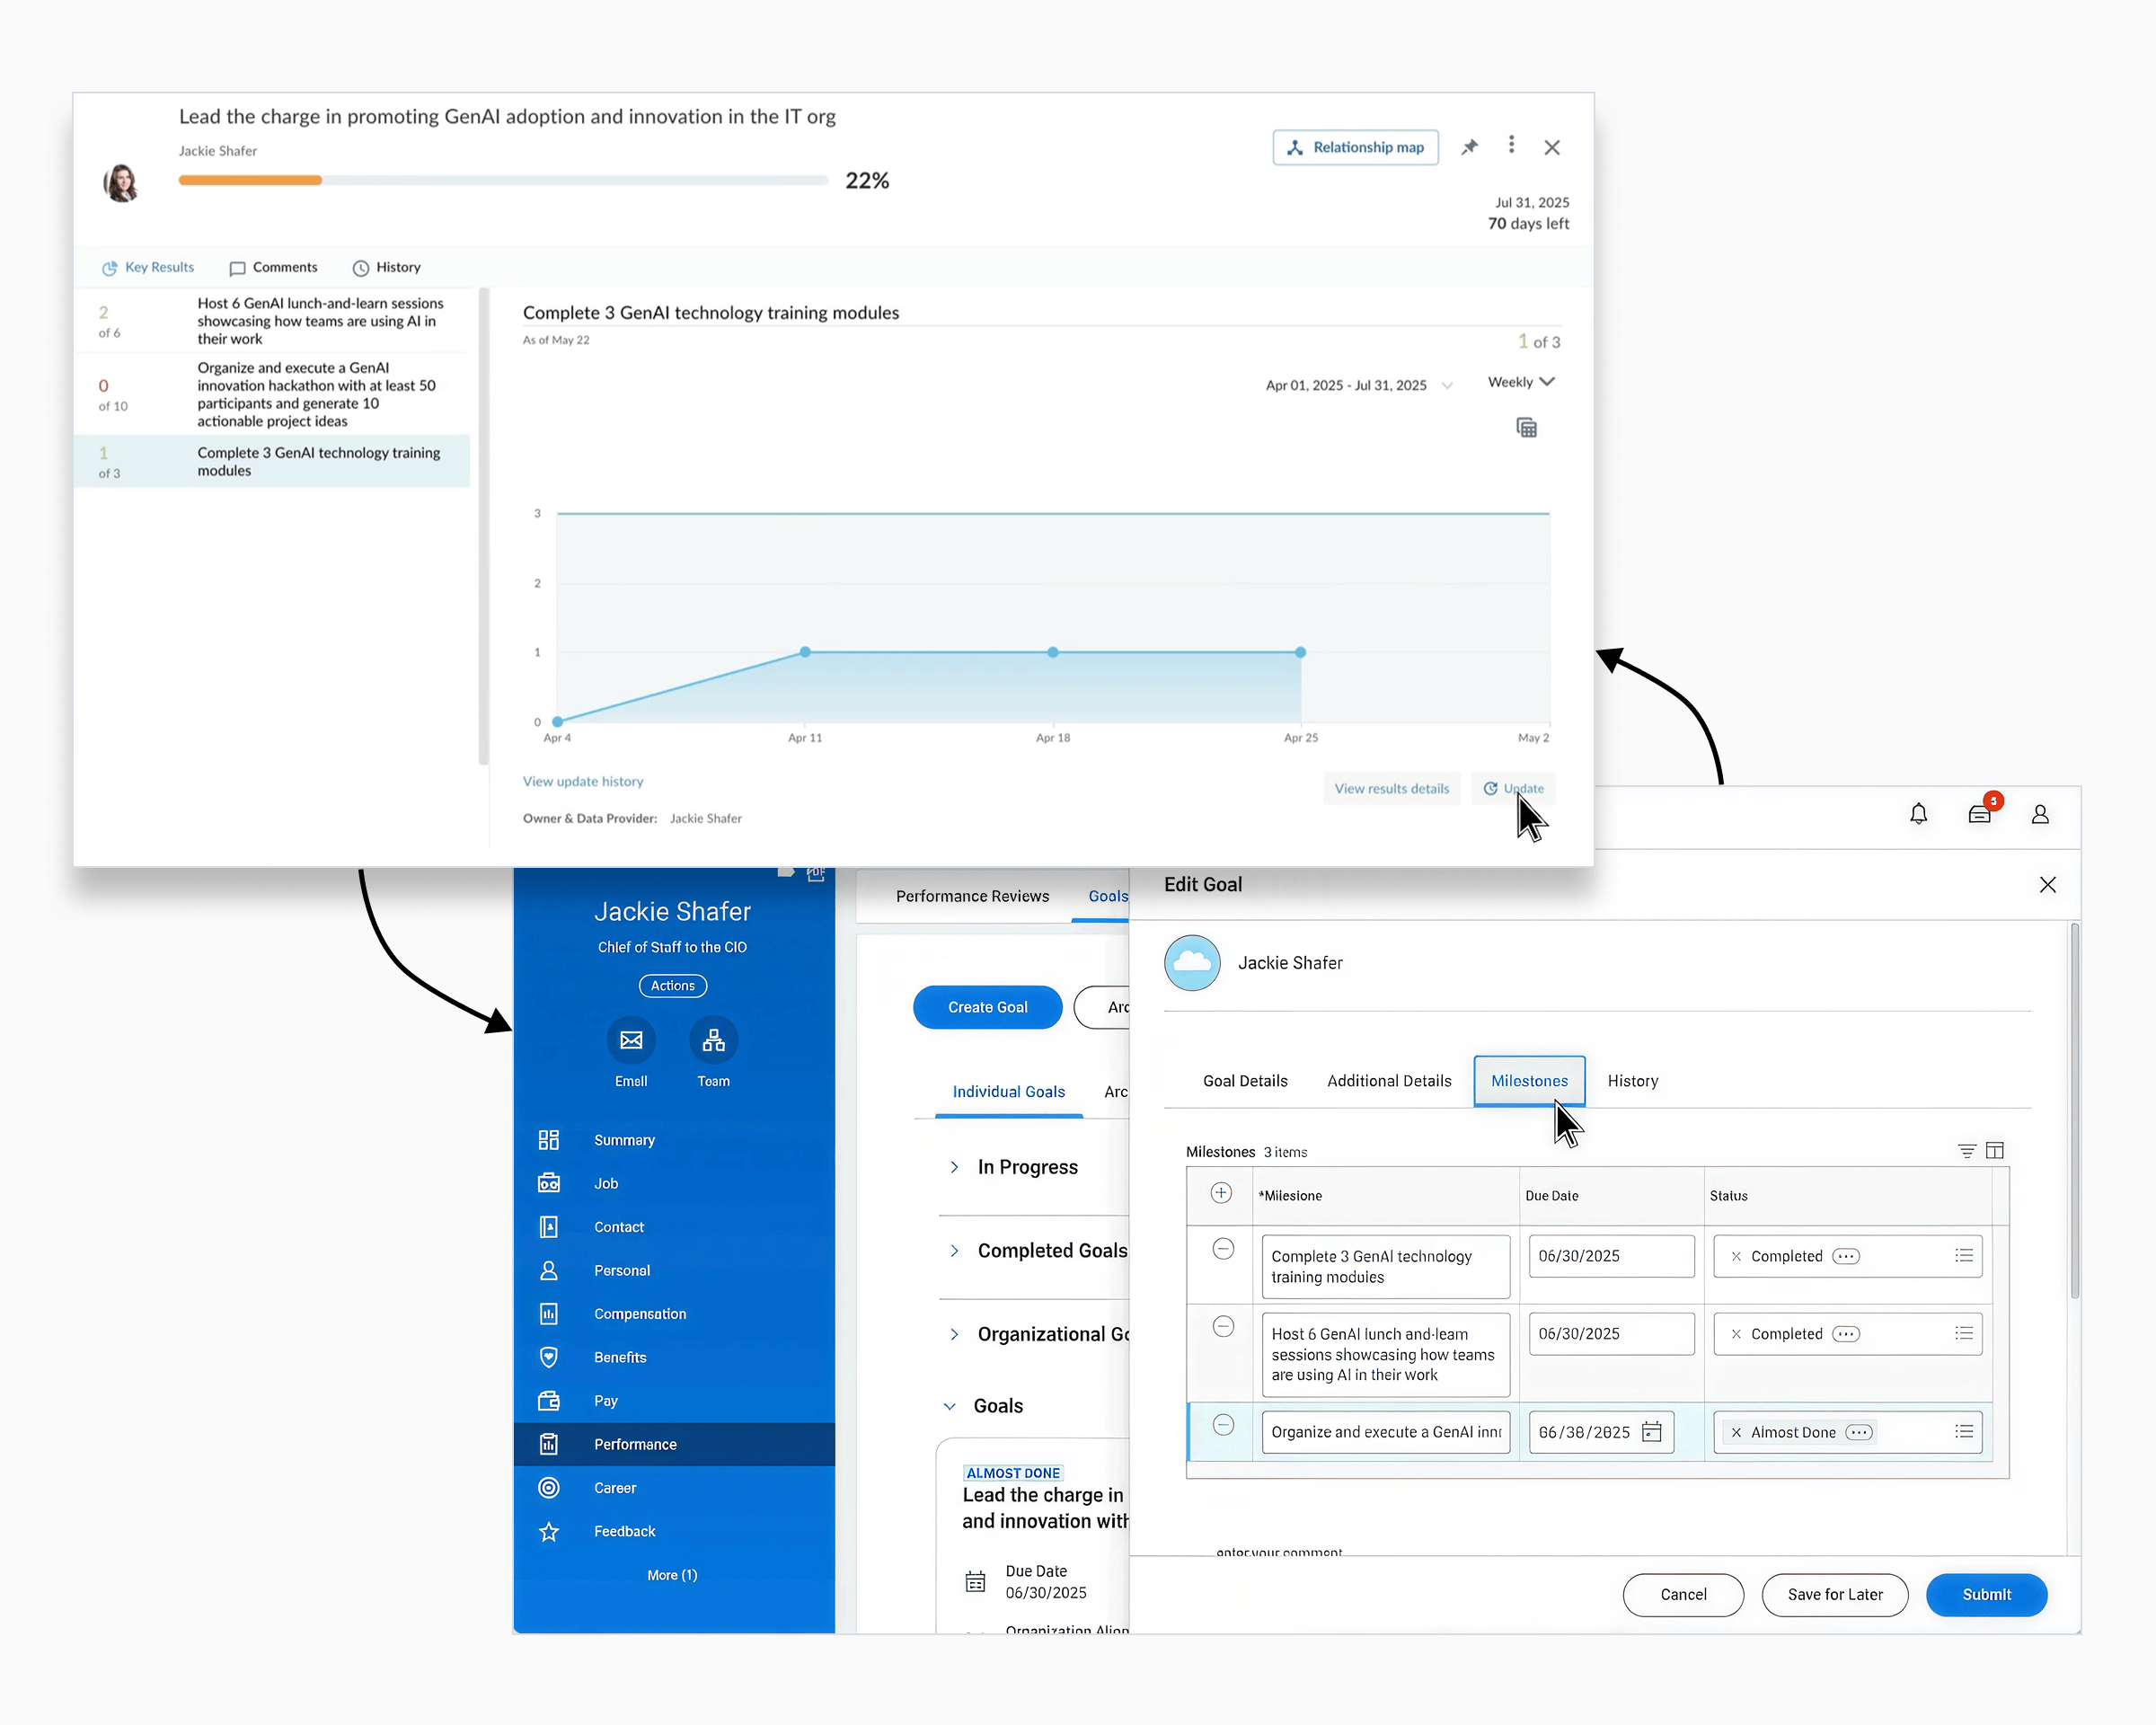Expand the In Progress goals section

point(953,1167)
